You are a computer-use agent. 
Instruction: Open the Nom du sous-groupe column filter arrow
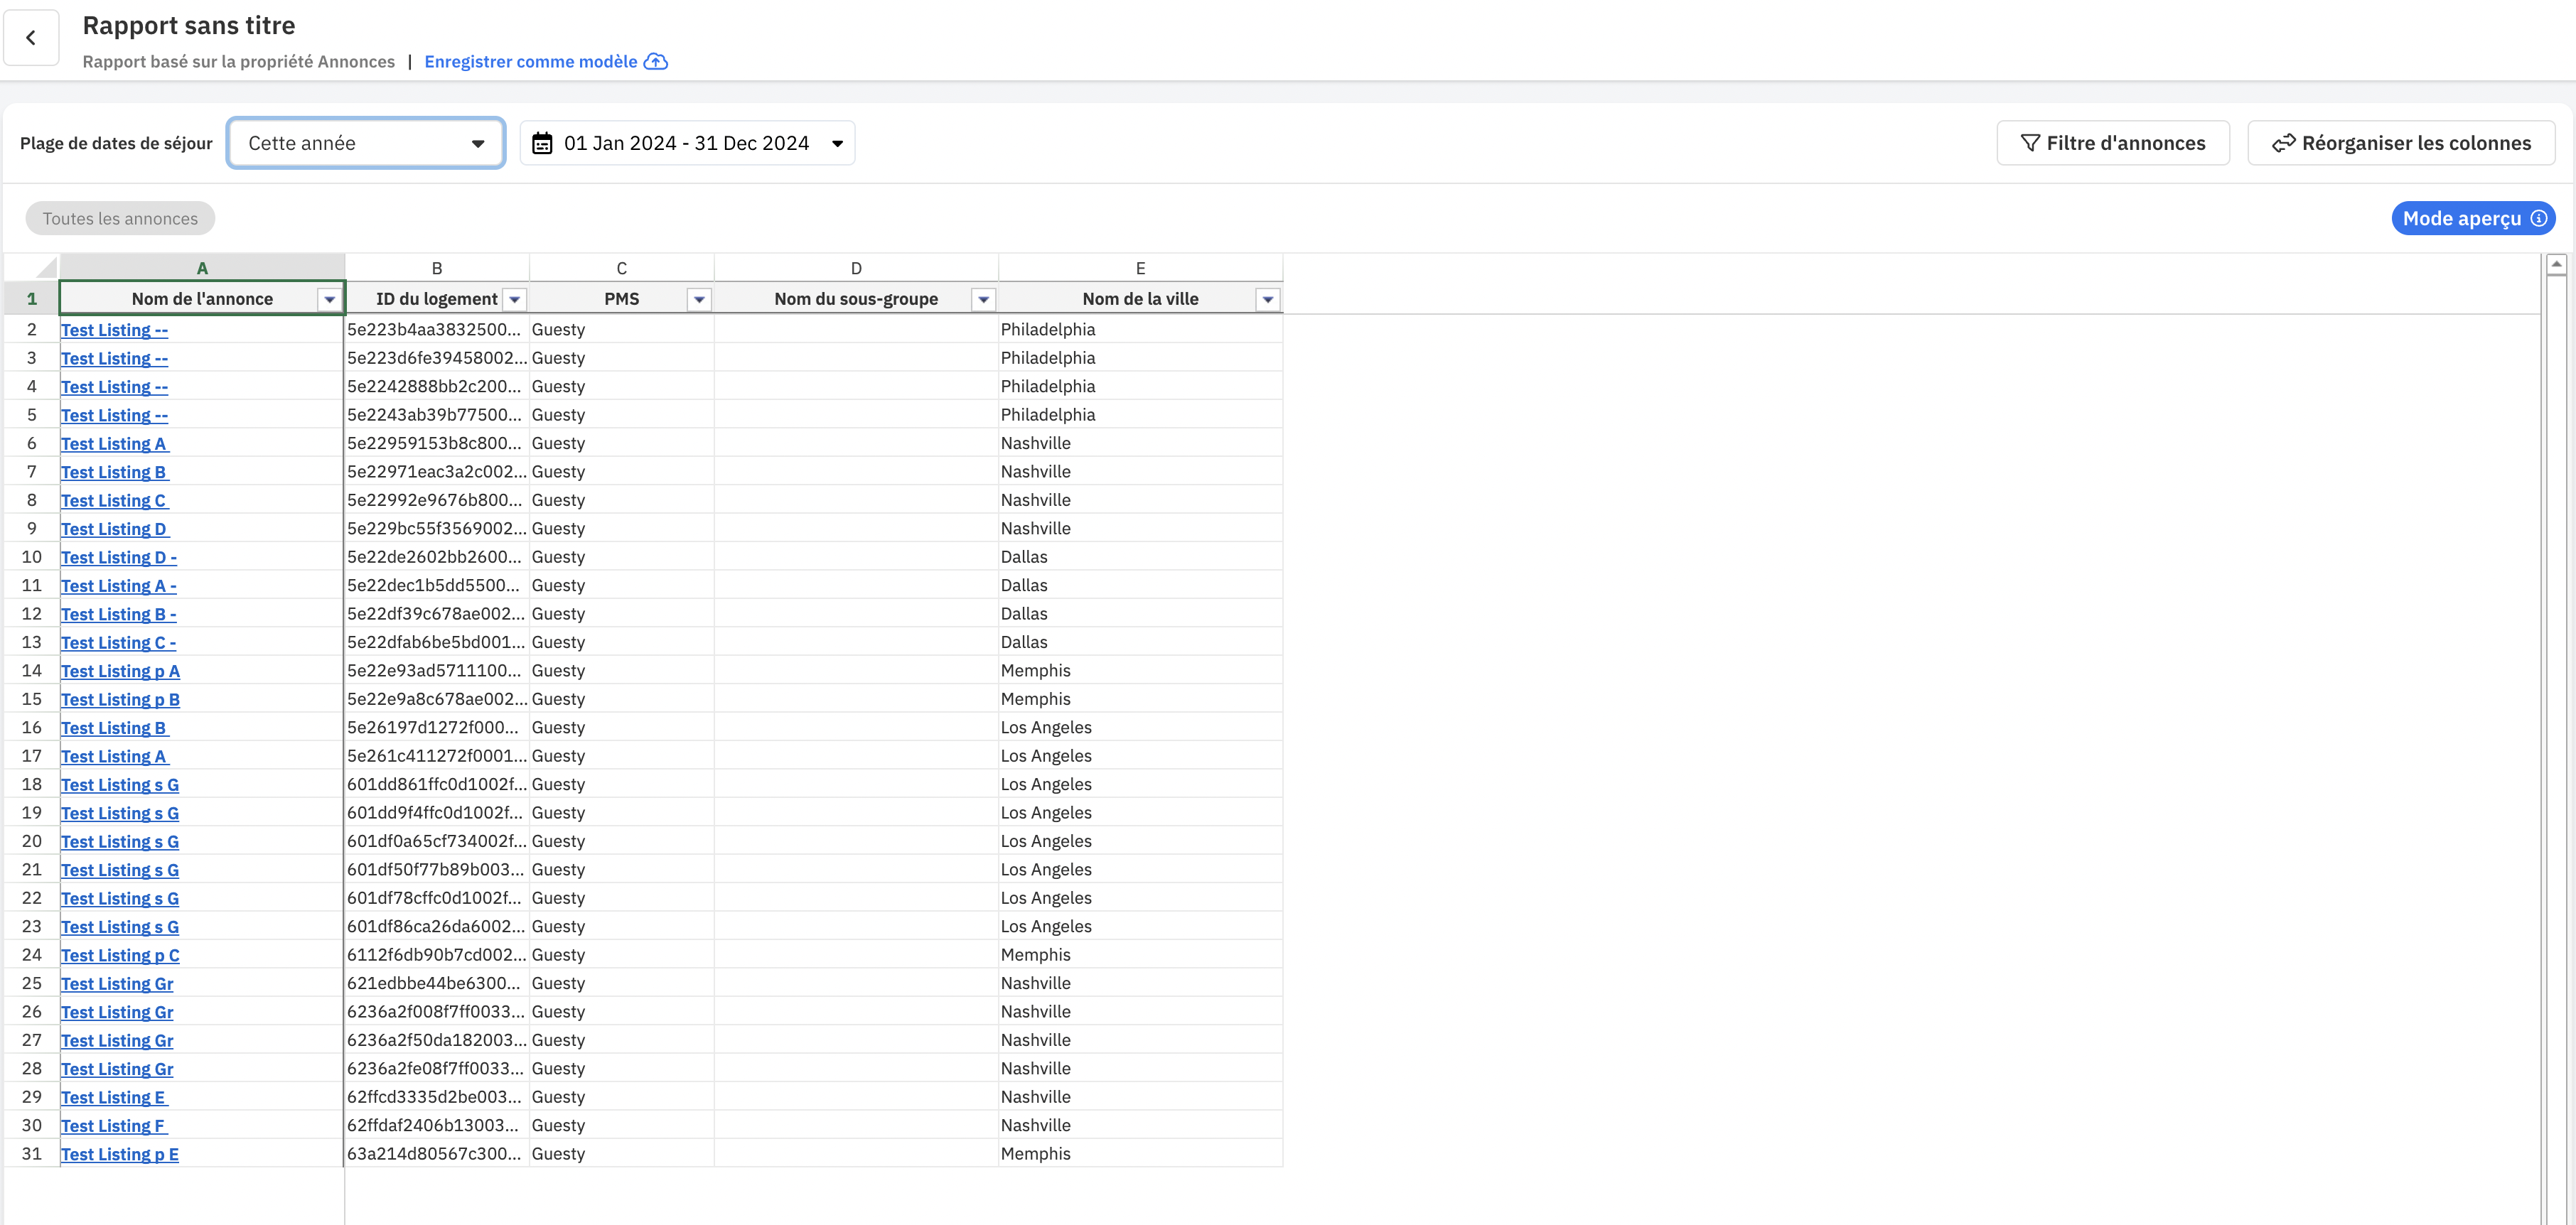pos(984,299)
